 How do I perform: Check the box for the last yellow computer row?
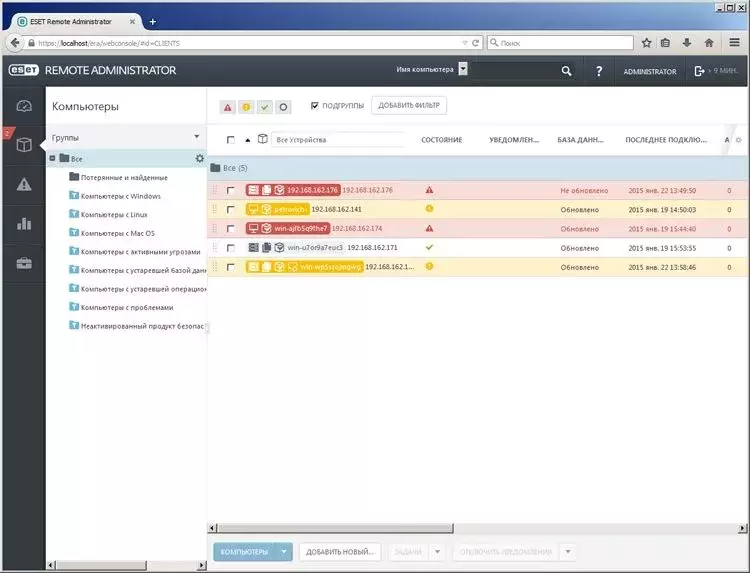point(231,267)
